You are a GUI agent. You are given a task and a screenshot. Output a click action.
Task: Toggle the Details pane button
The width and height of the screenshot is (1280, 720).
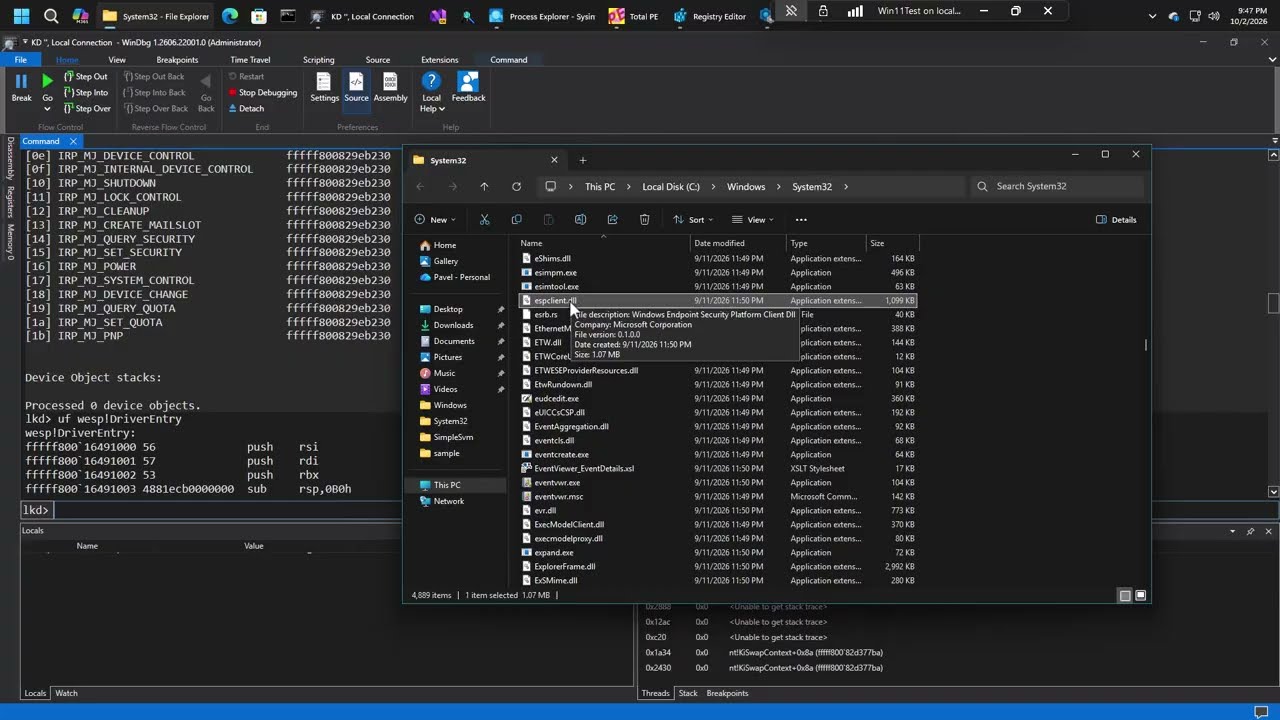click(1117, 220)
